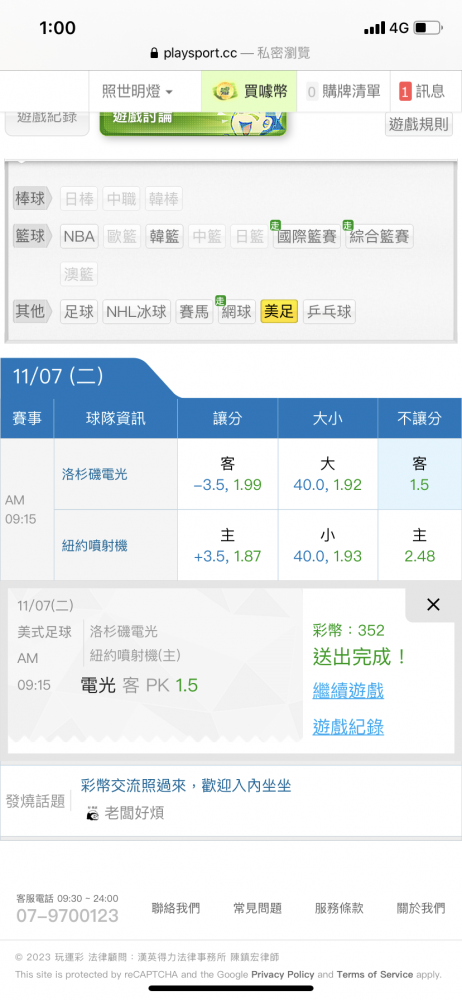Click the 繼續遊戲 link
Viewport: 462px width, 1000px height.
click(348, 691)
